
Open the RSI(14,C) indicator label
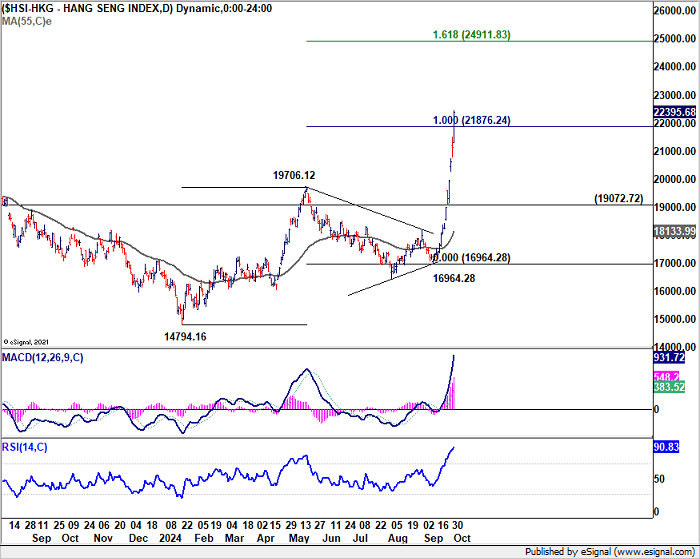pos(25,447)
